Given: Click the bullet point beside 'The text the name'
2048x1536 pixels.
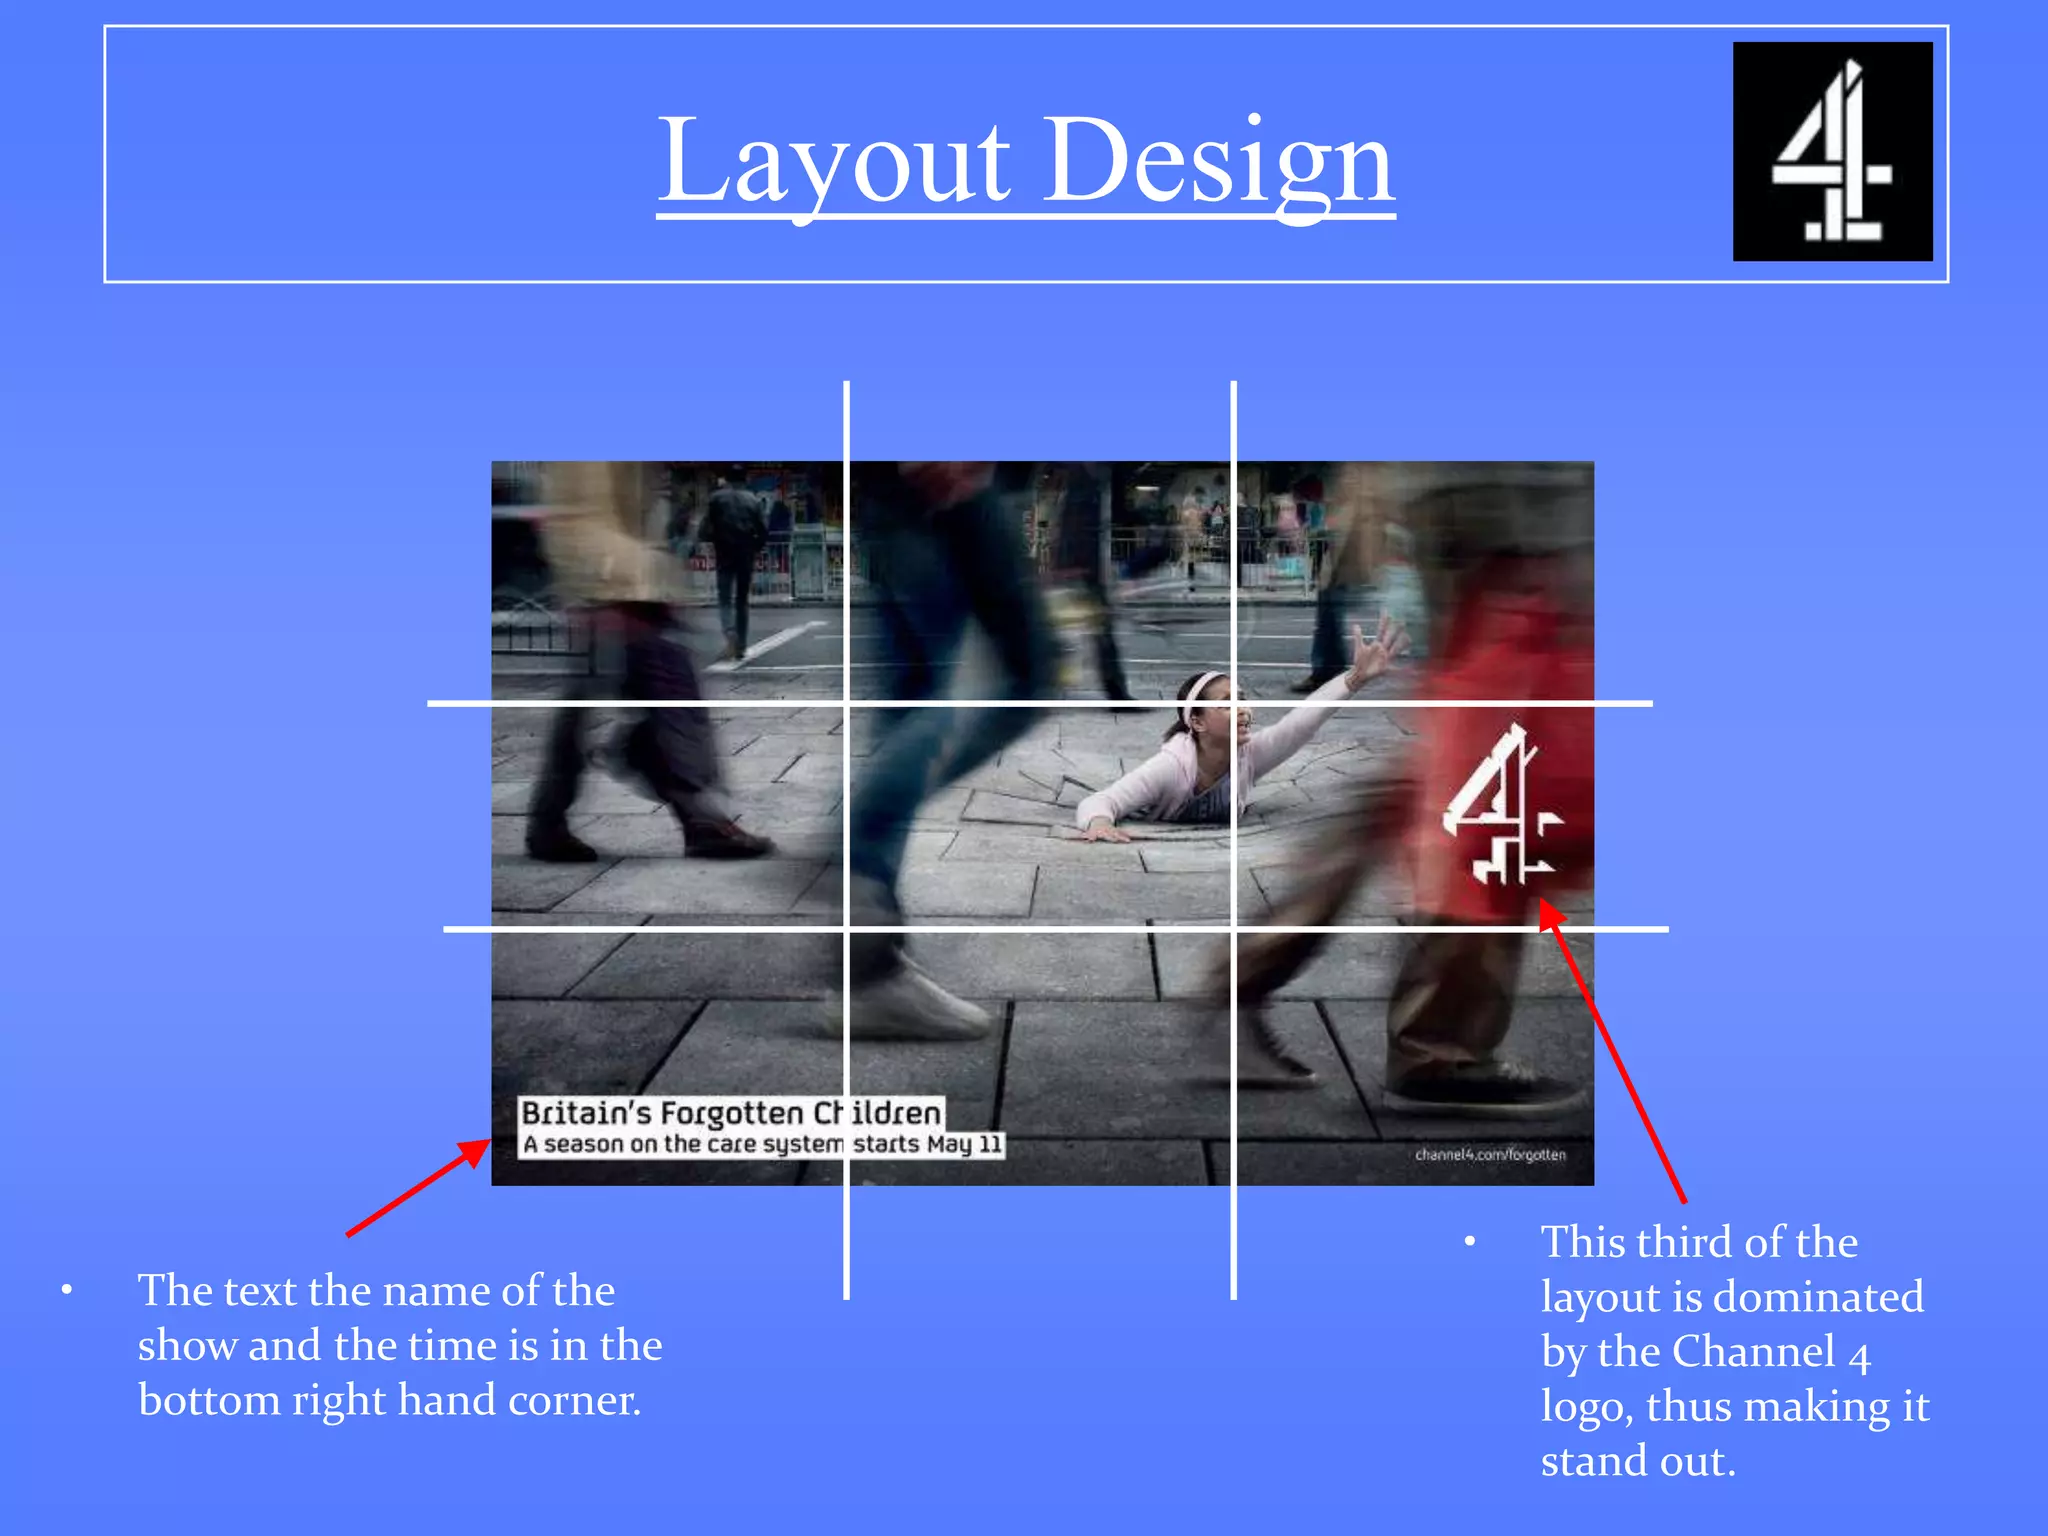Looking at the screenshot, I should point(66,1290).
